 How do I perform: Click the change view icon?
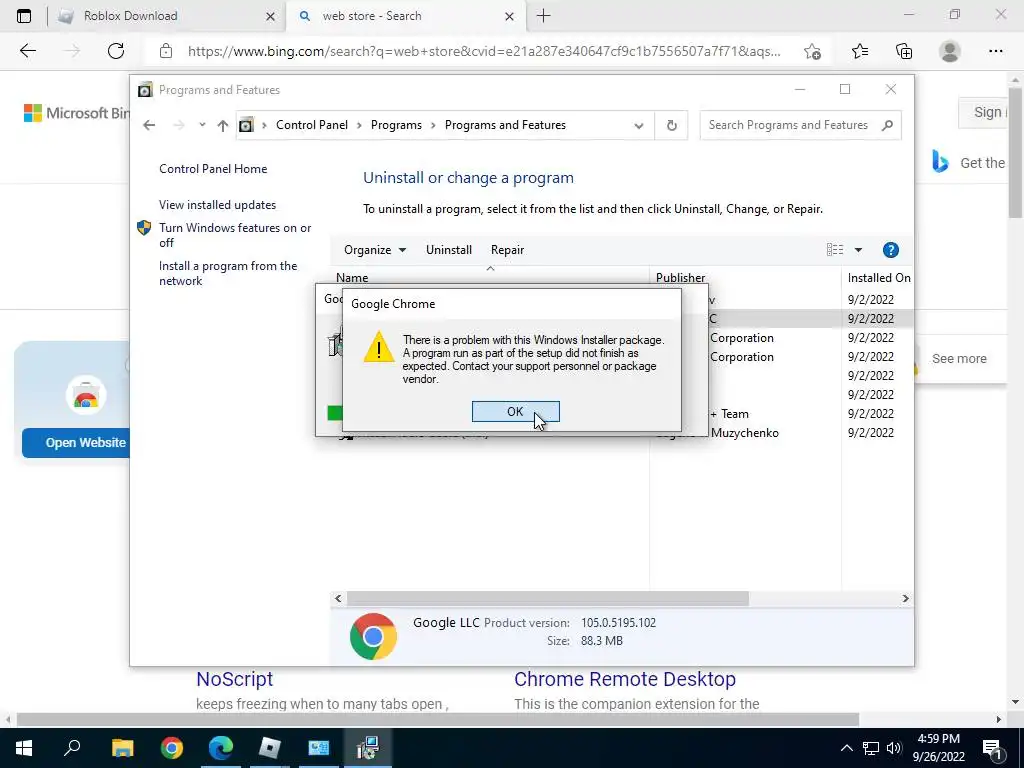[x=835, y=249]
